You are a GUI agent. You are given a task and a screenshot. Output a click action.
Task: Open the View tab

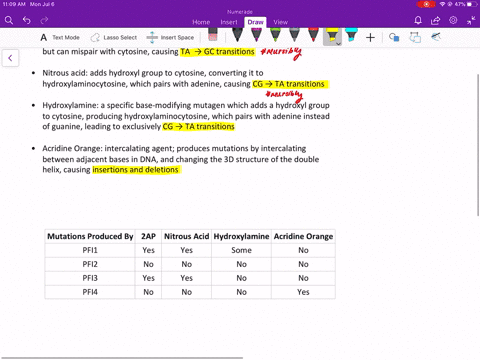281,22
